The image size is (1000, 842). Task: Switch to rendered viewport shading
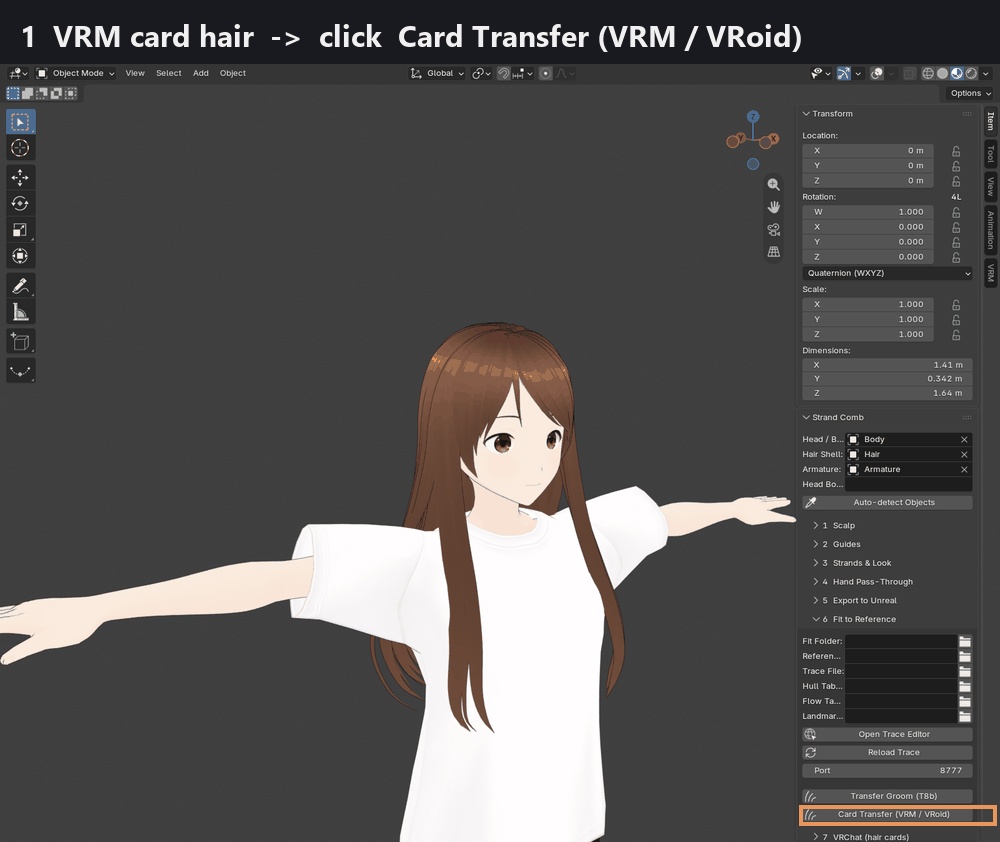[x=971, y=73]
